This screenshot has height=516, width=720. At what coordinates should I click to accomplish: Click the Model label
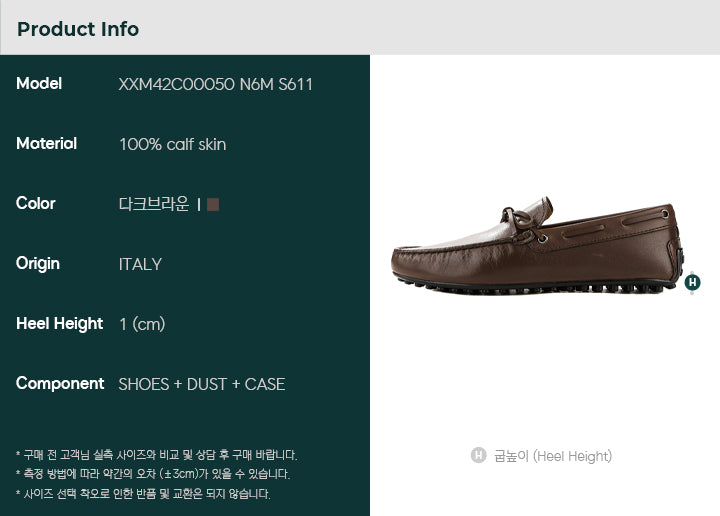pos(39,84)
